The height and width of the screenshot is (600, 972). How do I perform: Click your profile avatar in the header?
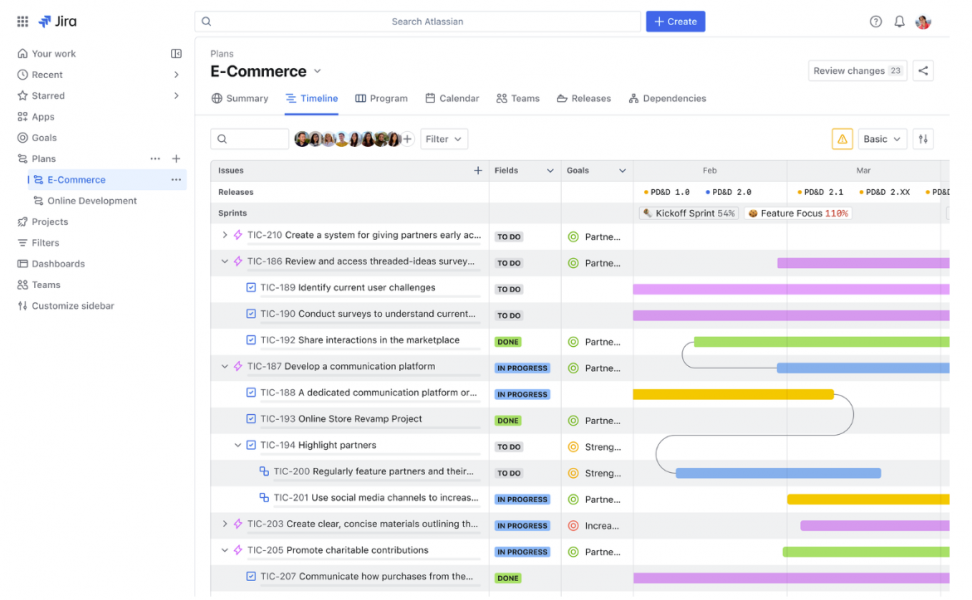[x=923, y=21]
